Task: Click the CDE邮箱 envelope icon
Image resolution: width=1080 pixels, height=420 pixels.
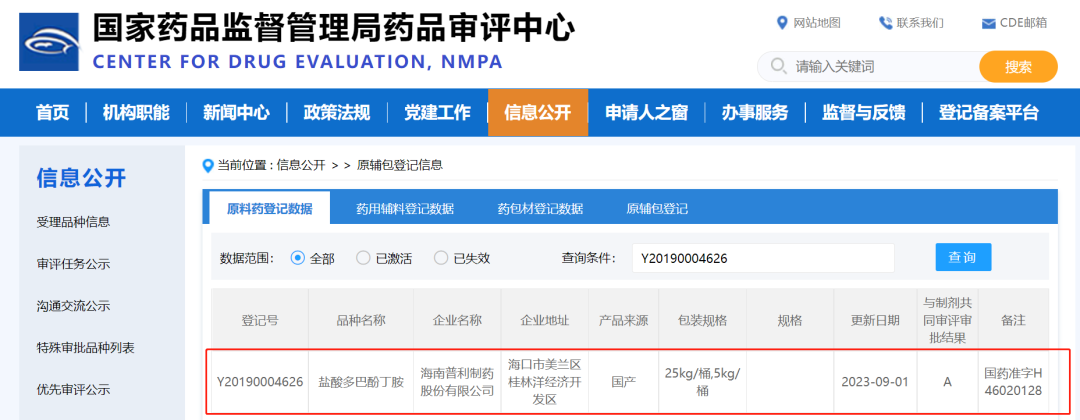Action: pyautogui.click(x=988, y=23)
